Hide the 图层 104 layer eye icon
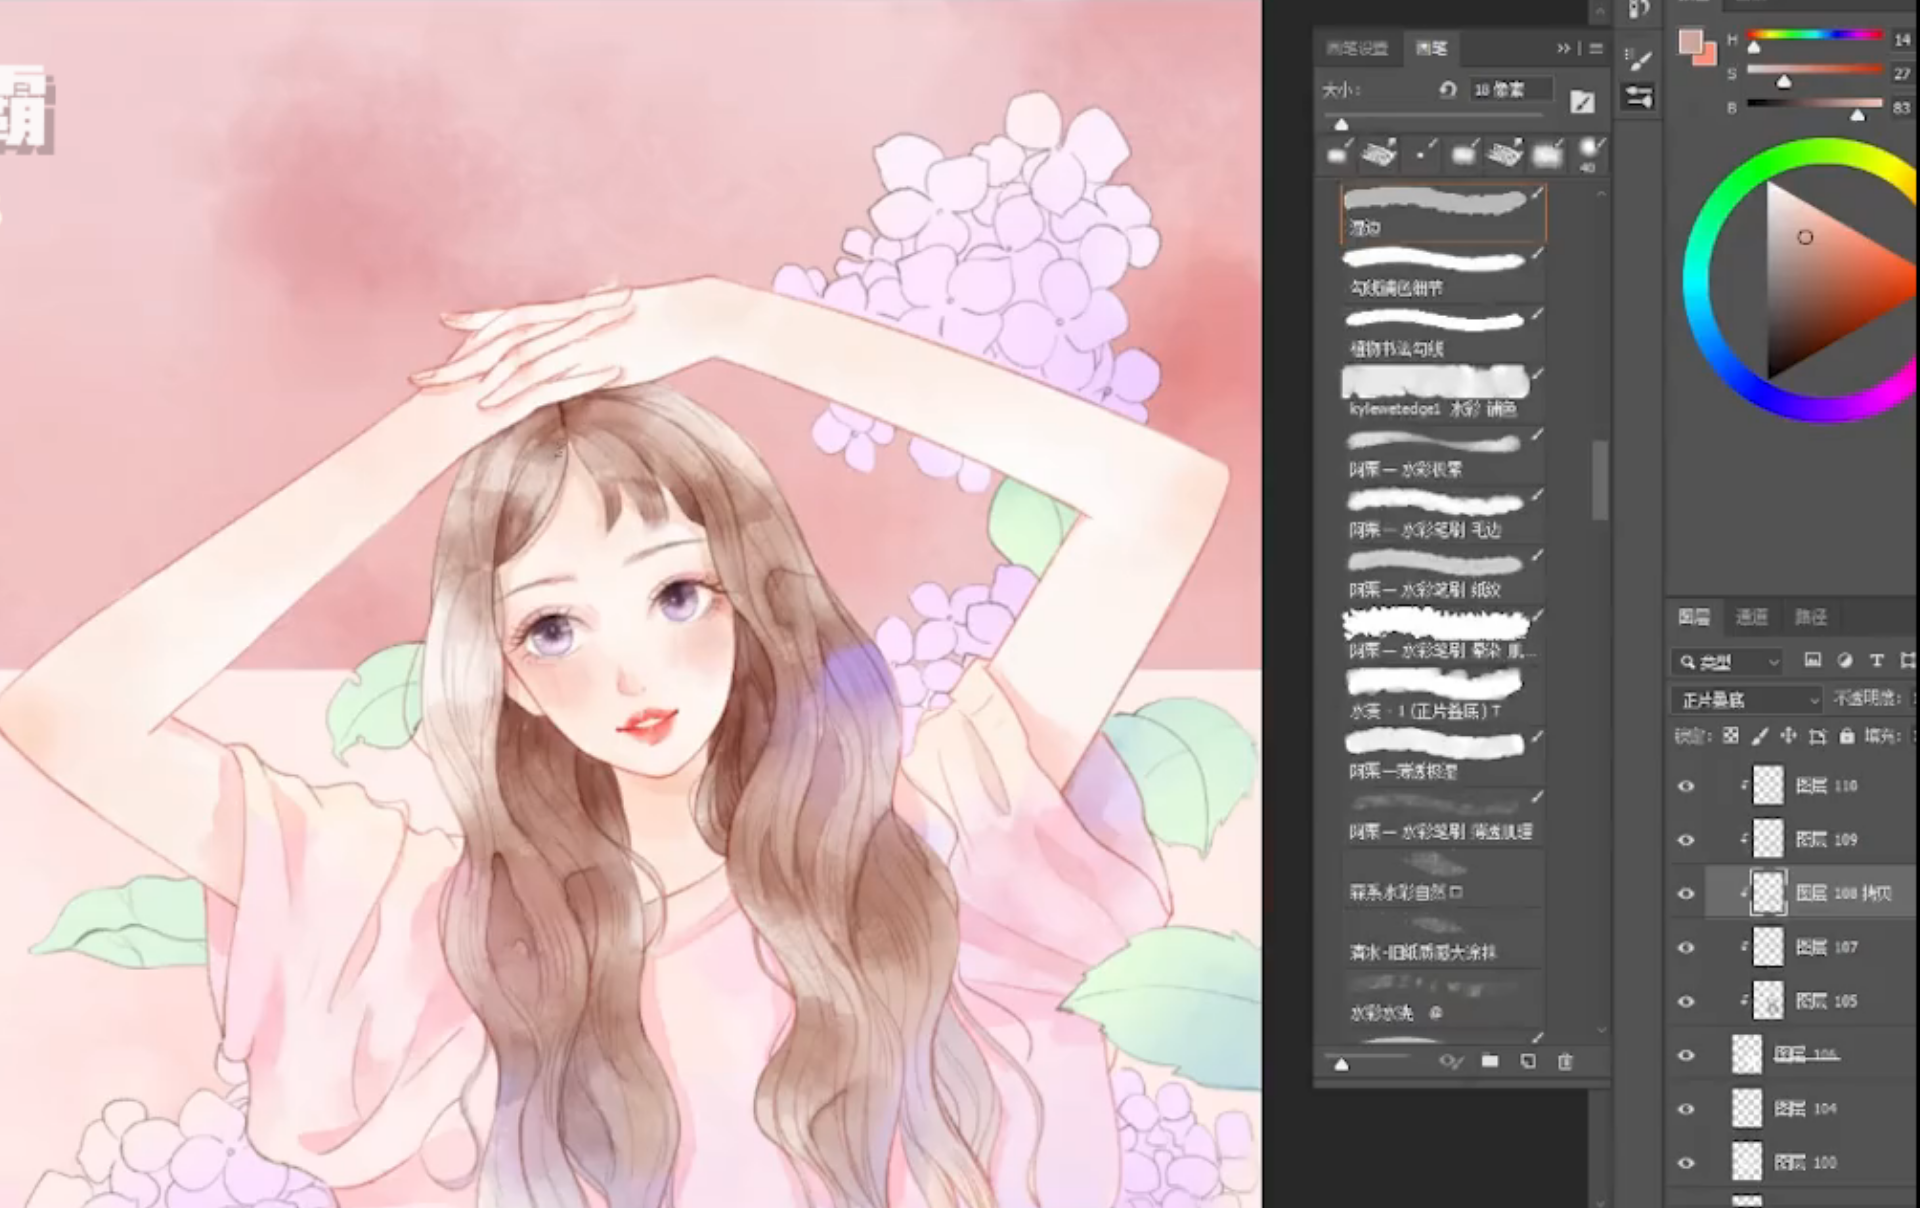Screen dimensions: 1920x1208 [1686, 1109]
